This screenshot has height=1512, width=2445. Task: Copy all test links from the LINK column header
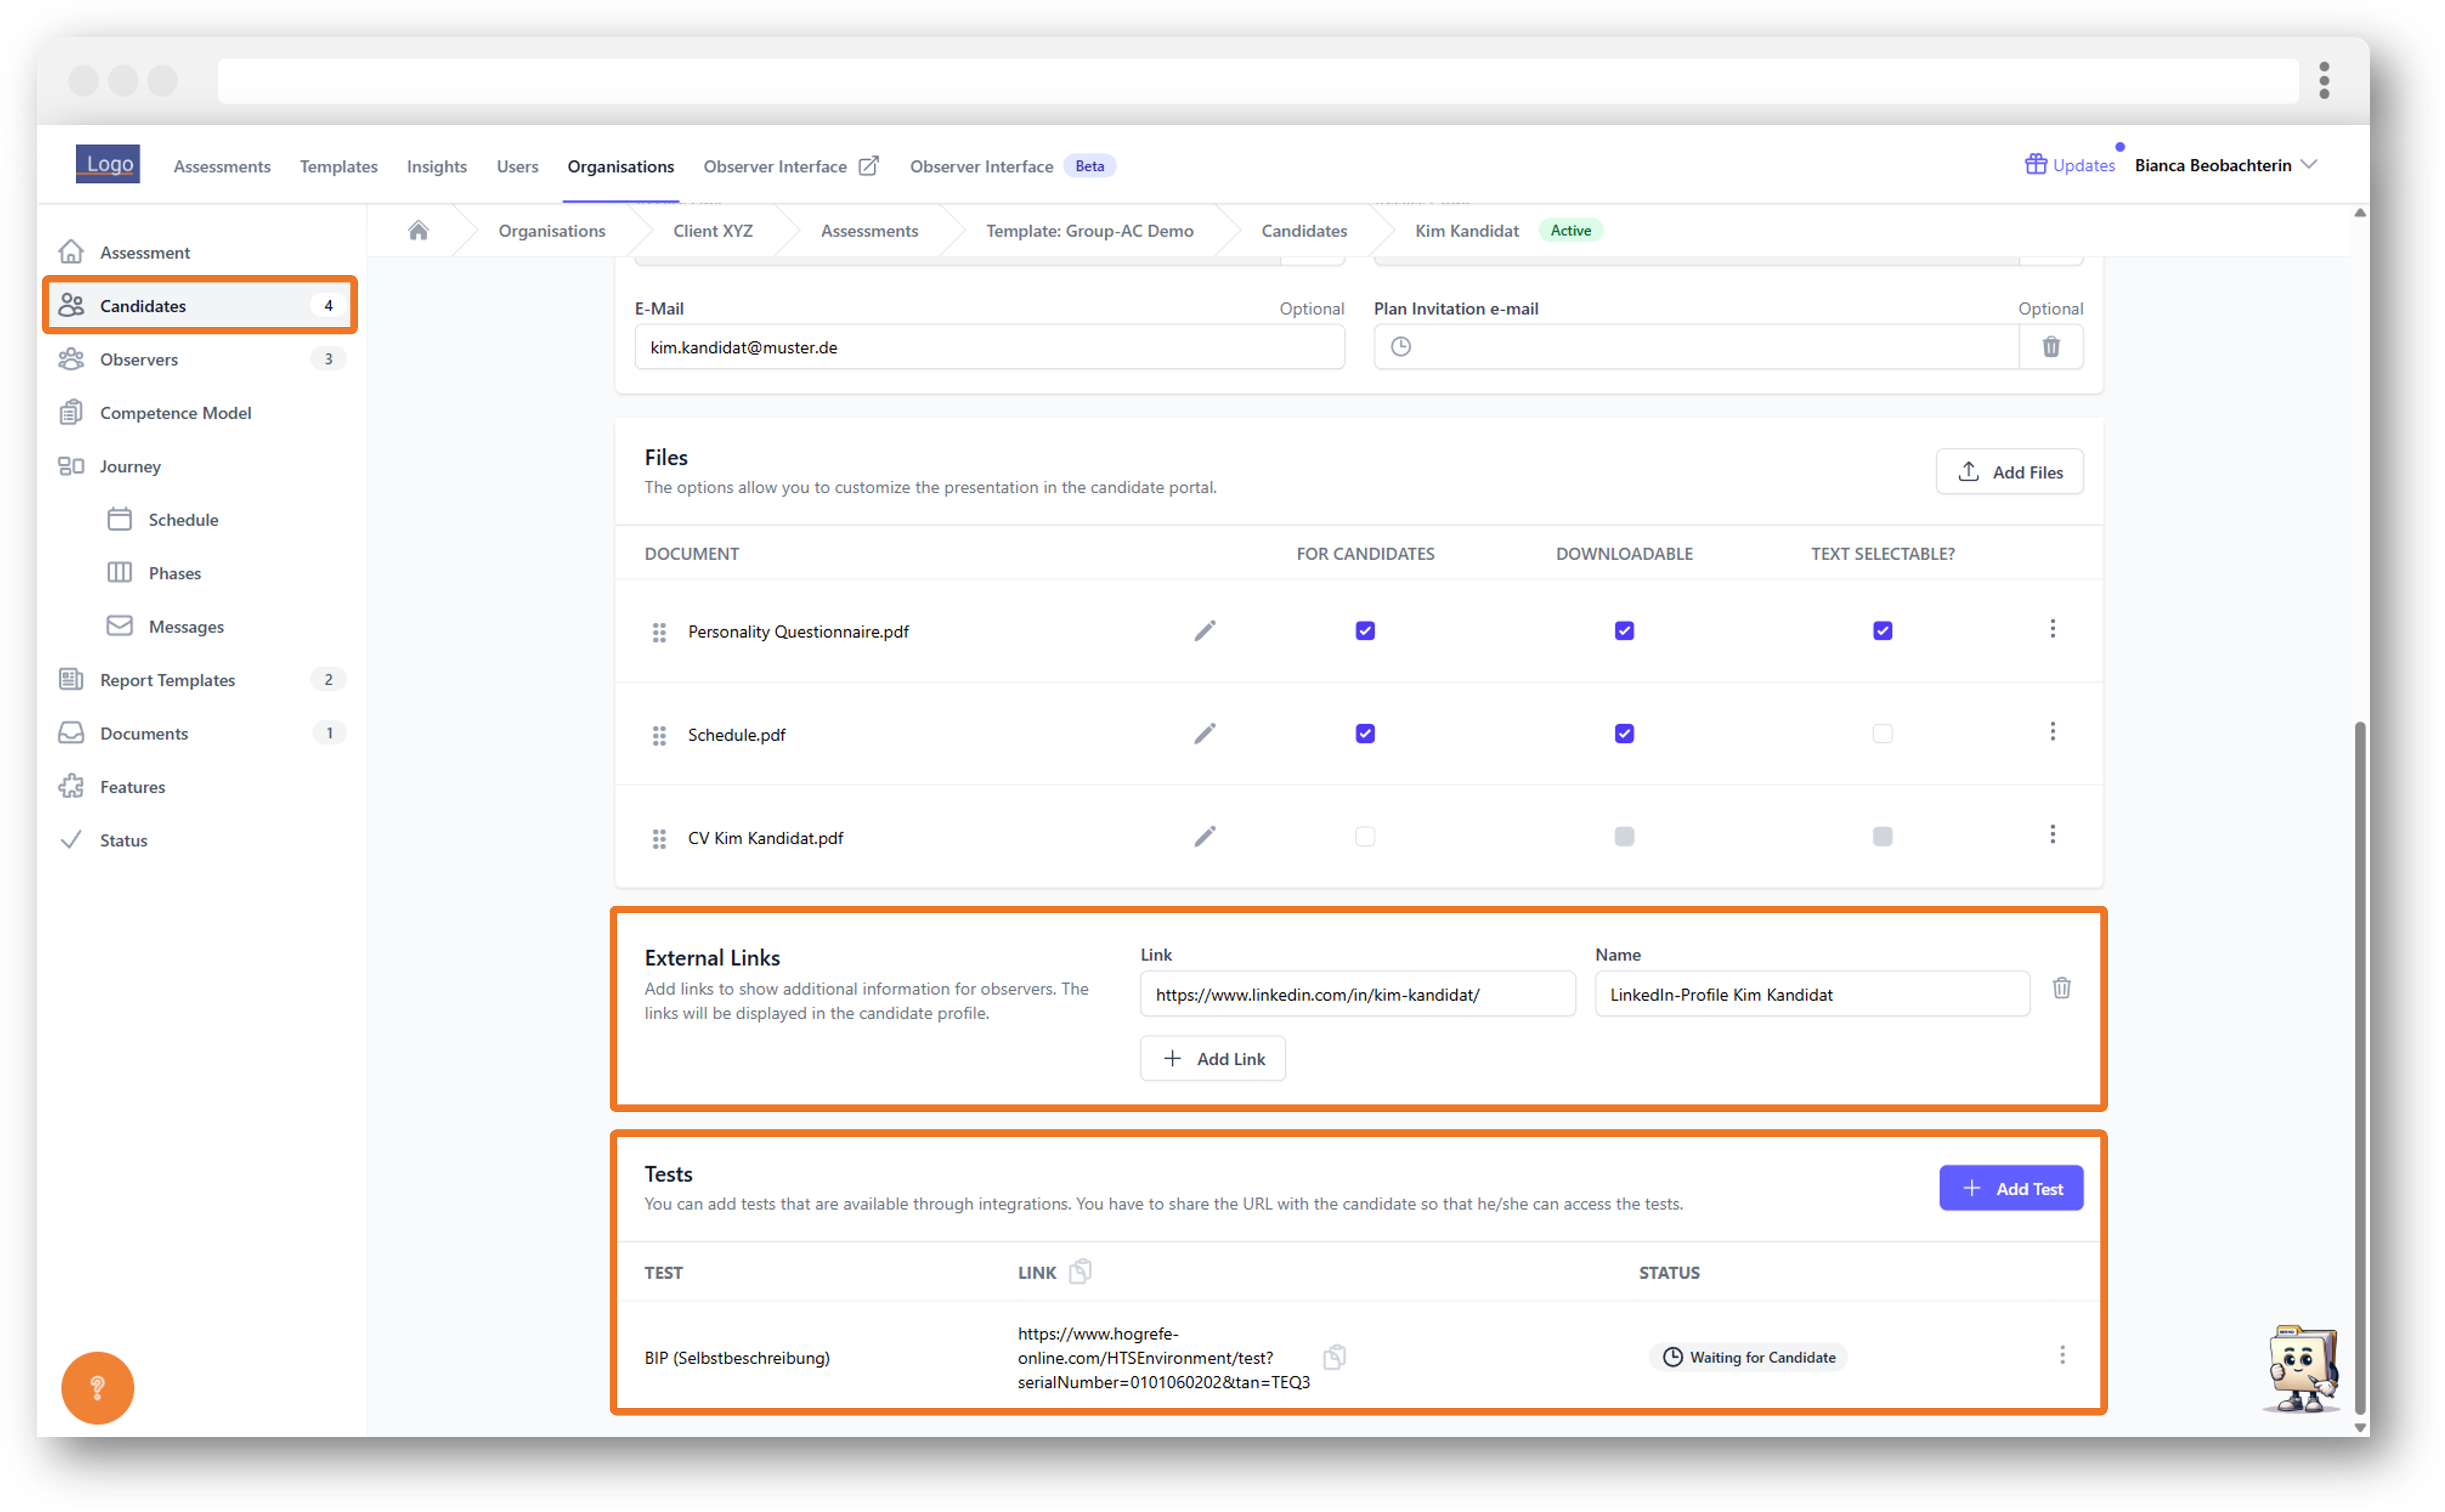pos(1080,1271)
